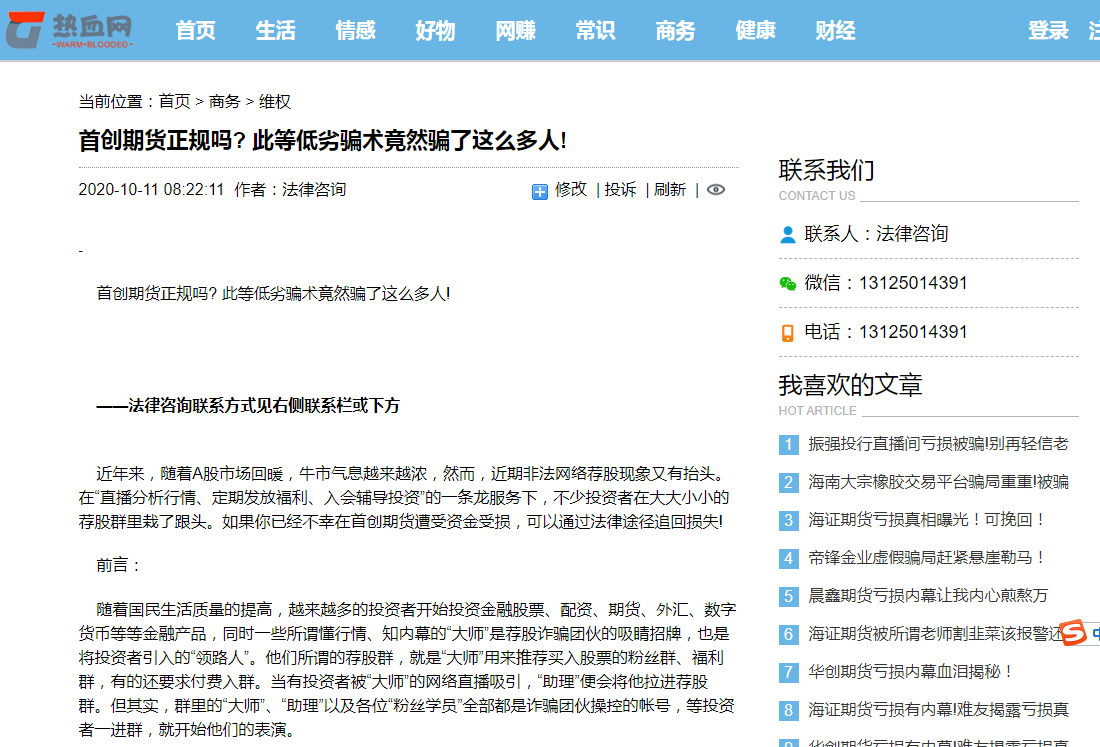Open article 华创期货亏损内幕血泪揭秘
The height and width of the screenshot is (747, 1100).
911,672
